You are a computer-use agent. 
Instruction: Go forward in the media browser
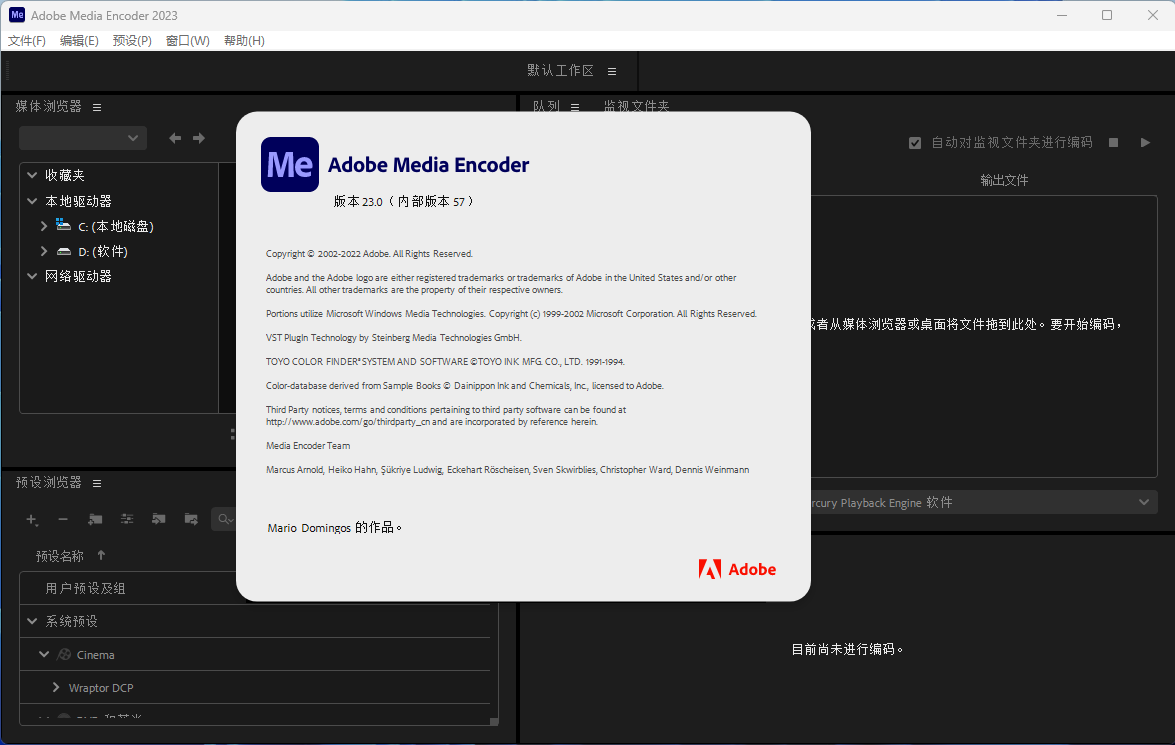coord(199,138)
